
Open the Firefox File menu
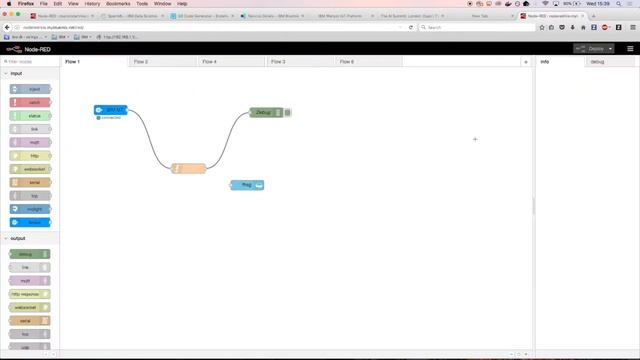[x=44, y=4]
